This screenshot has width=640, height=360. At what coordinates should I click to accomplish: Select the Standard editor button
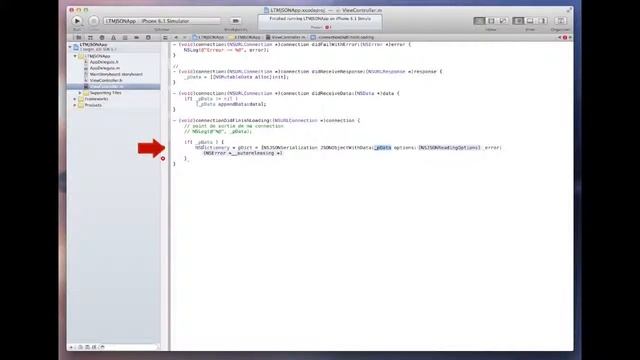coord(479,21)
